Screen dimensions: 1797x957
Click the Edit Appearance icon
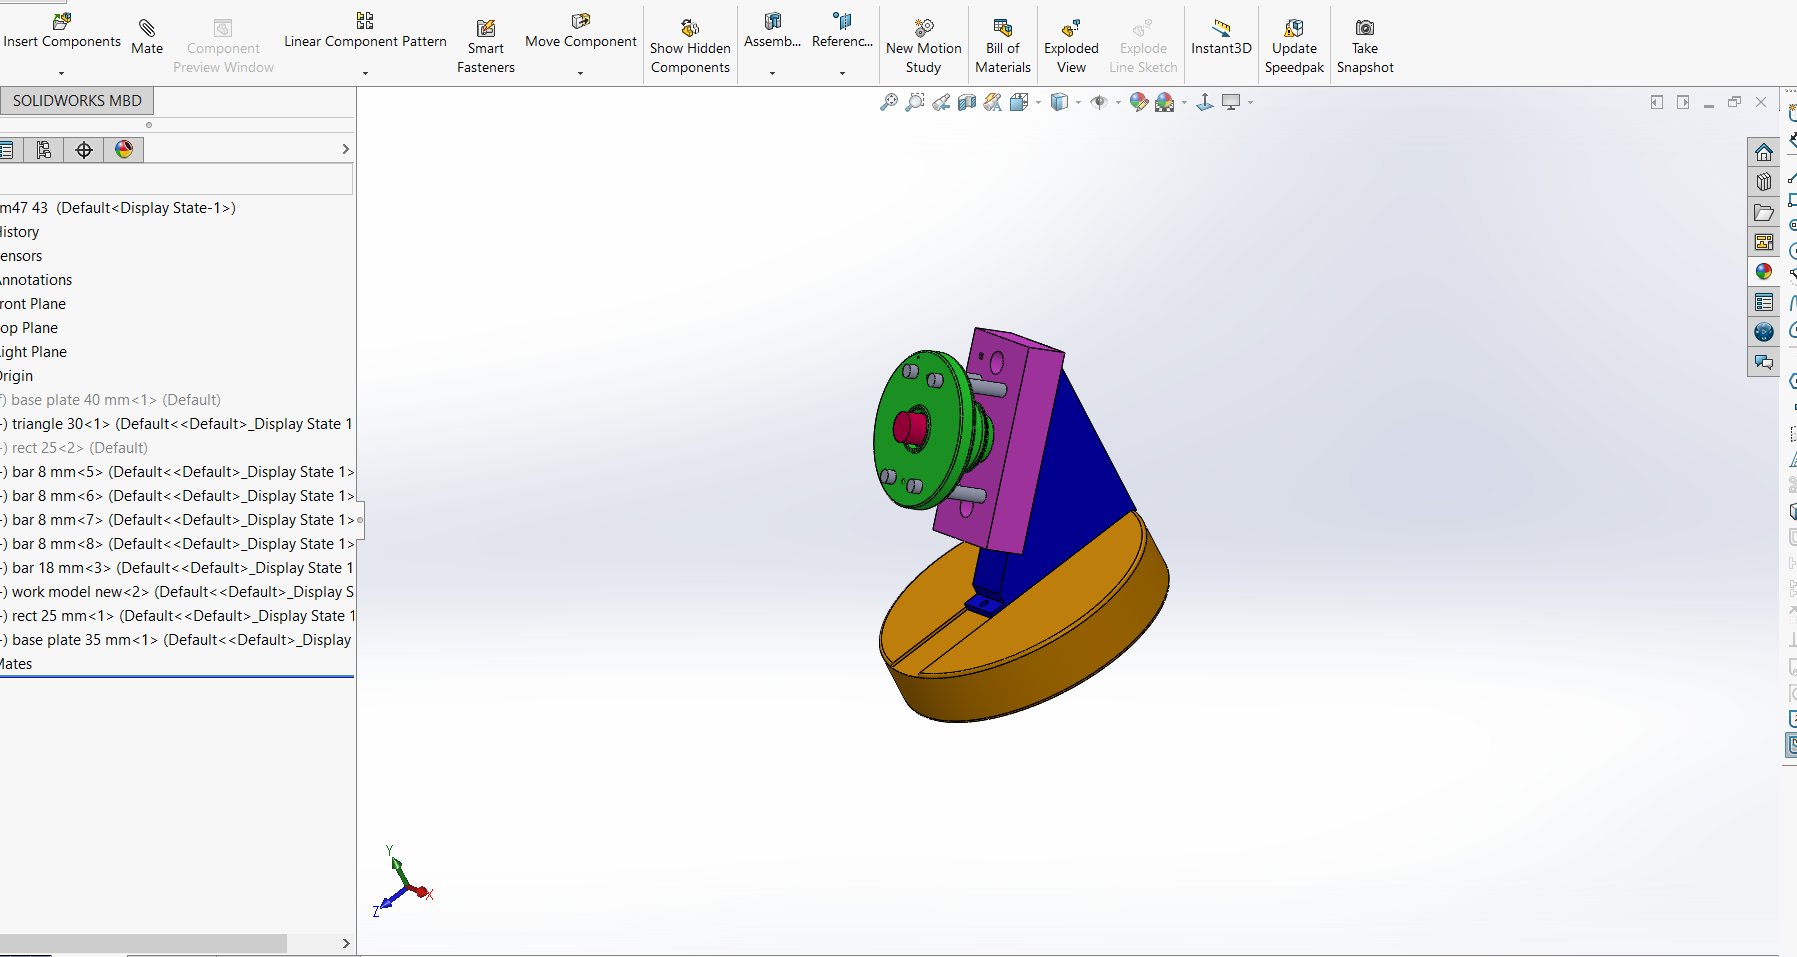coord(1139,102)
